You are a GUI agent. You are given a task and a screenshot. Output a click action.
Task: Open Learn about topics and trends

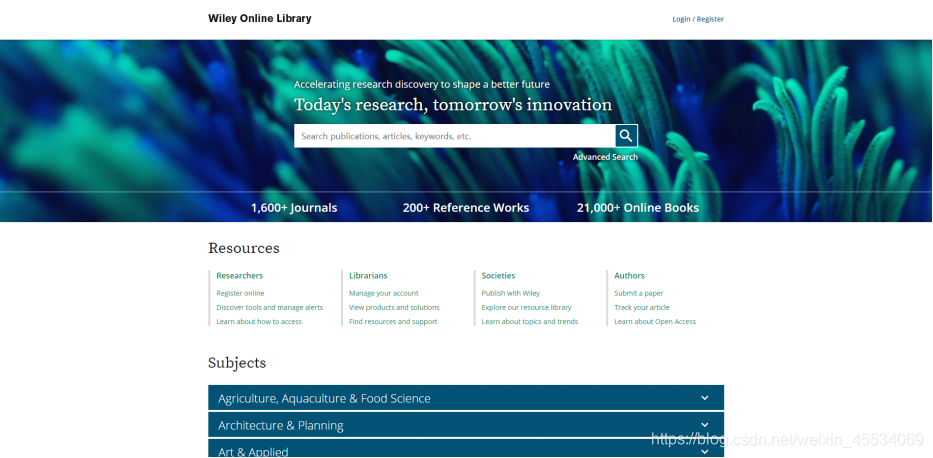pos(530,322)
